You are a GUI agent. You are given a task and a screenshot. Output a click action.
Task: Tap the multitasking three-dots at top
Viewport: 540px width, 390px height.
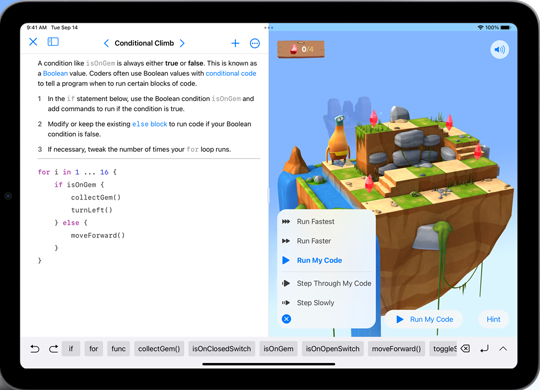pyautogui.click(x=269, y=28)
